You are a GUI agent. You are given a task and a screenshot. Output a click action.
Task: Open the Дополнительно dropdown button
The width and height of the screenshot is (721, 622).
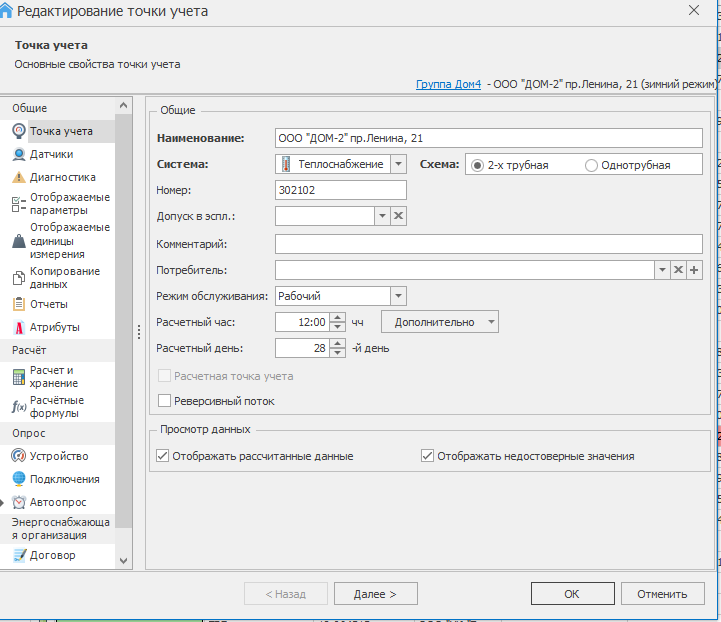pos(440,322)
